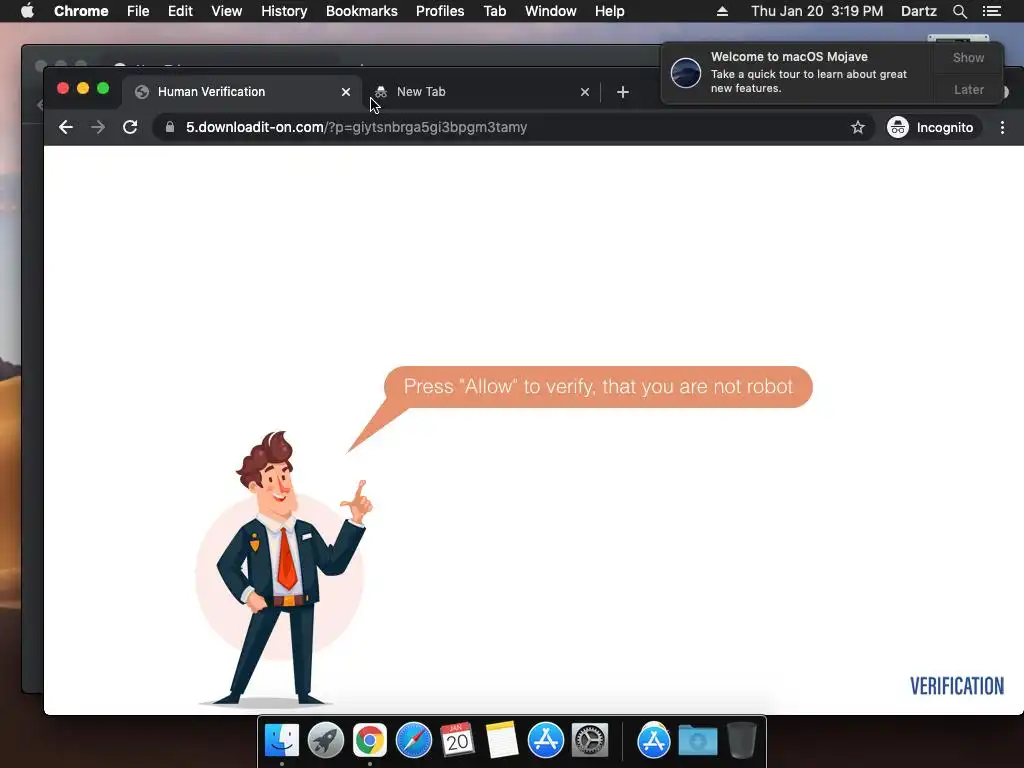Open Safari compass icon in Dock

click(414, 740)
